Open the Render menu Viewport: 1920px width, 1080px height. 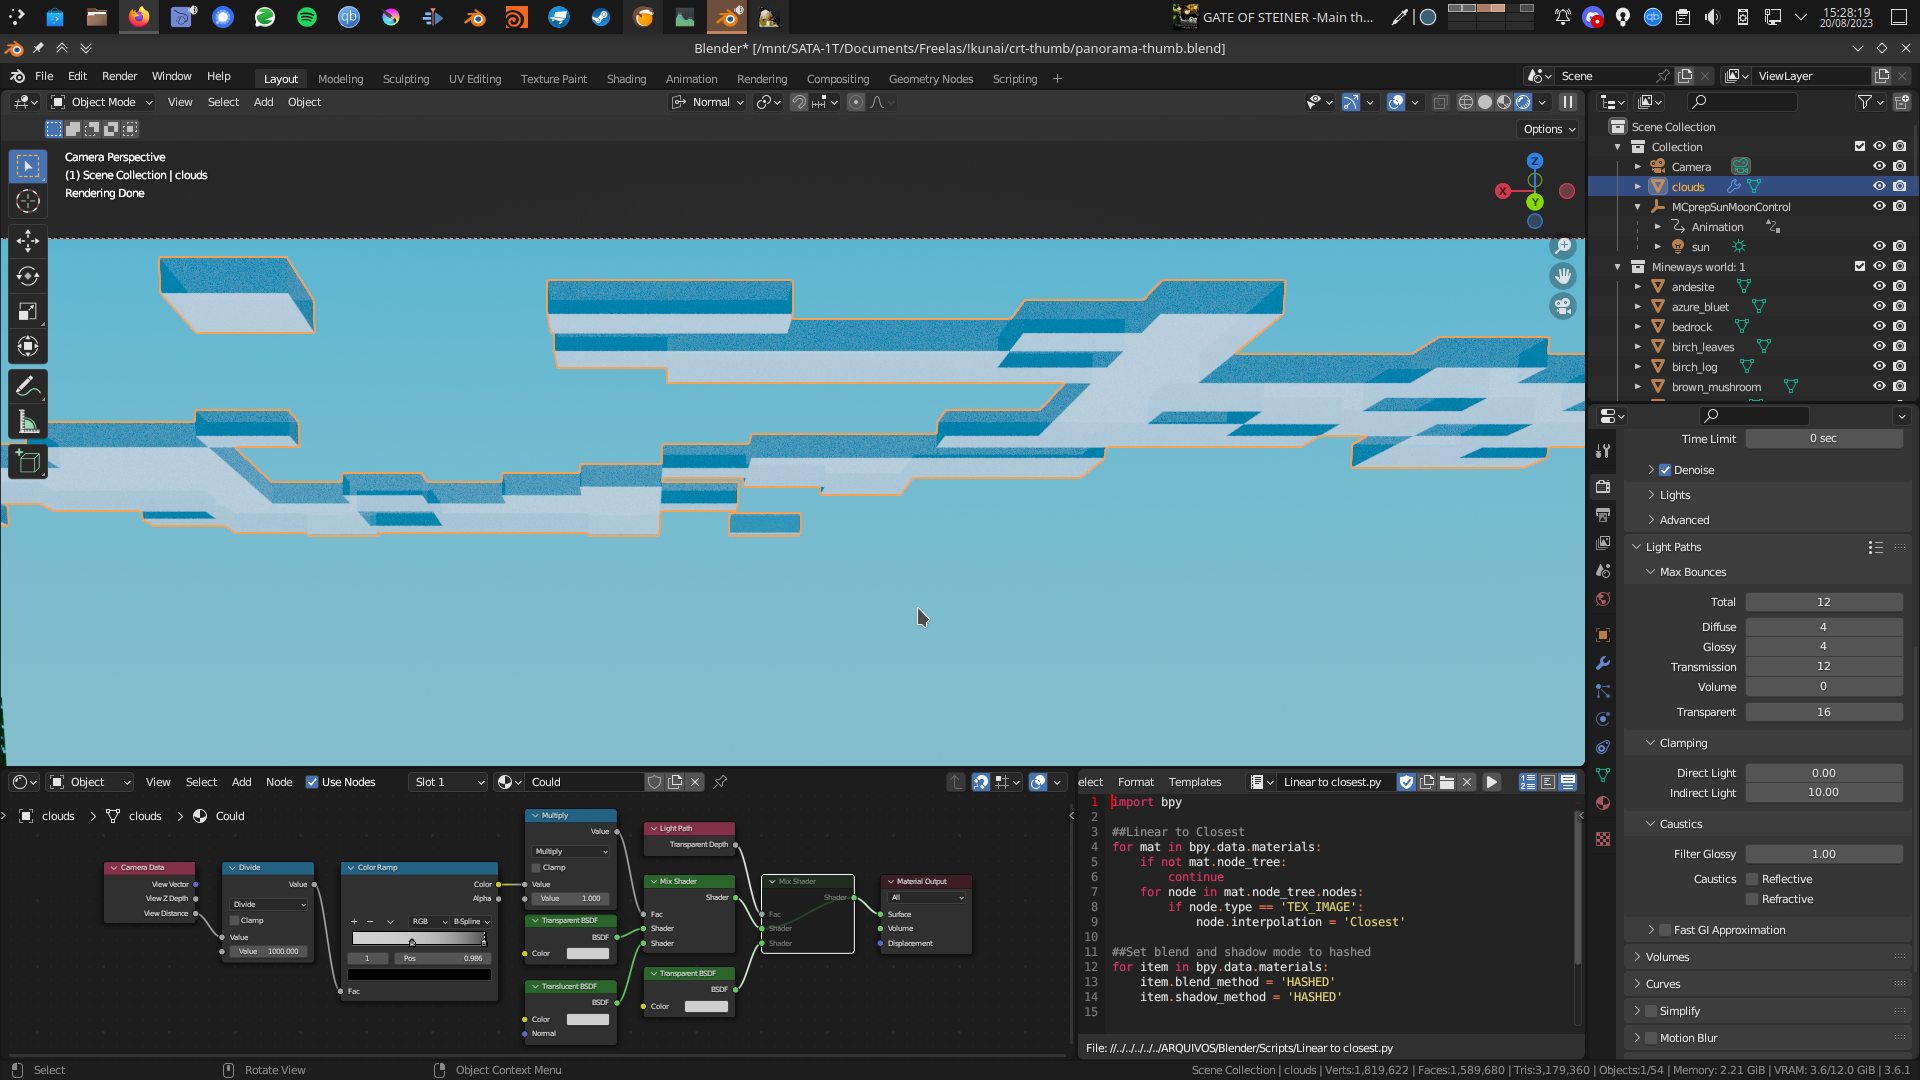tap(119, 76)
